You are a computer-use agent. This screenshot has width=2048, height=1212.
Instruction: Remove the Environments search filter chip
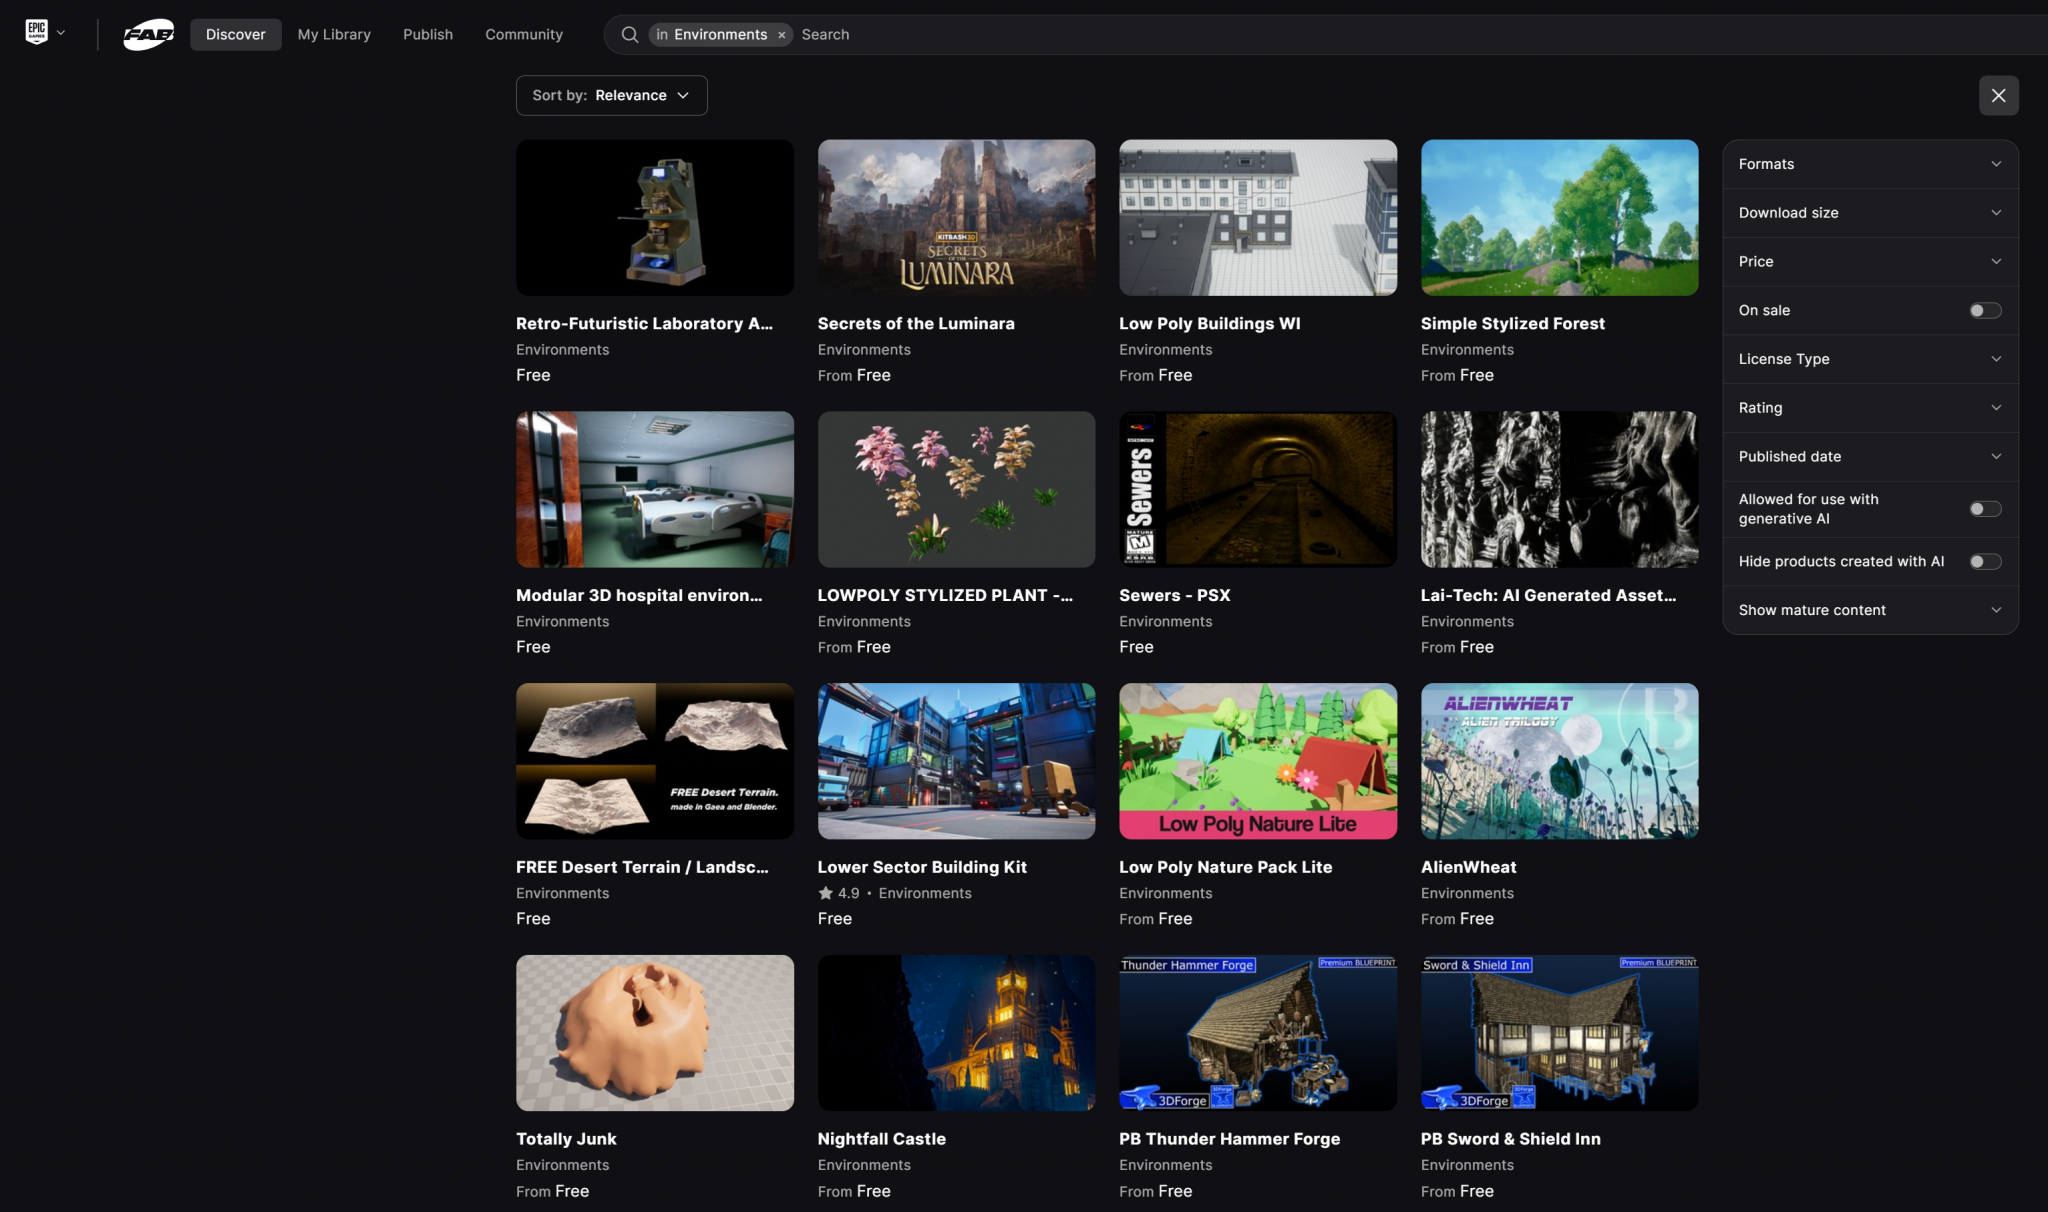781,35
